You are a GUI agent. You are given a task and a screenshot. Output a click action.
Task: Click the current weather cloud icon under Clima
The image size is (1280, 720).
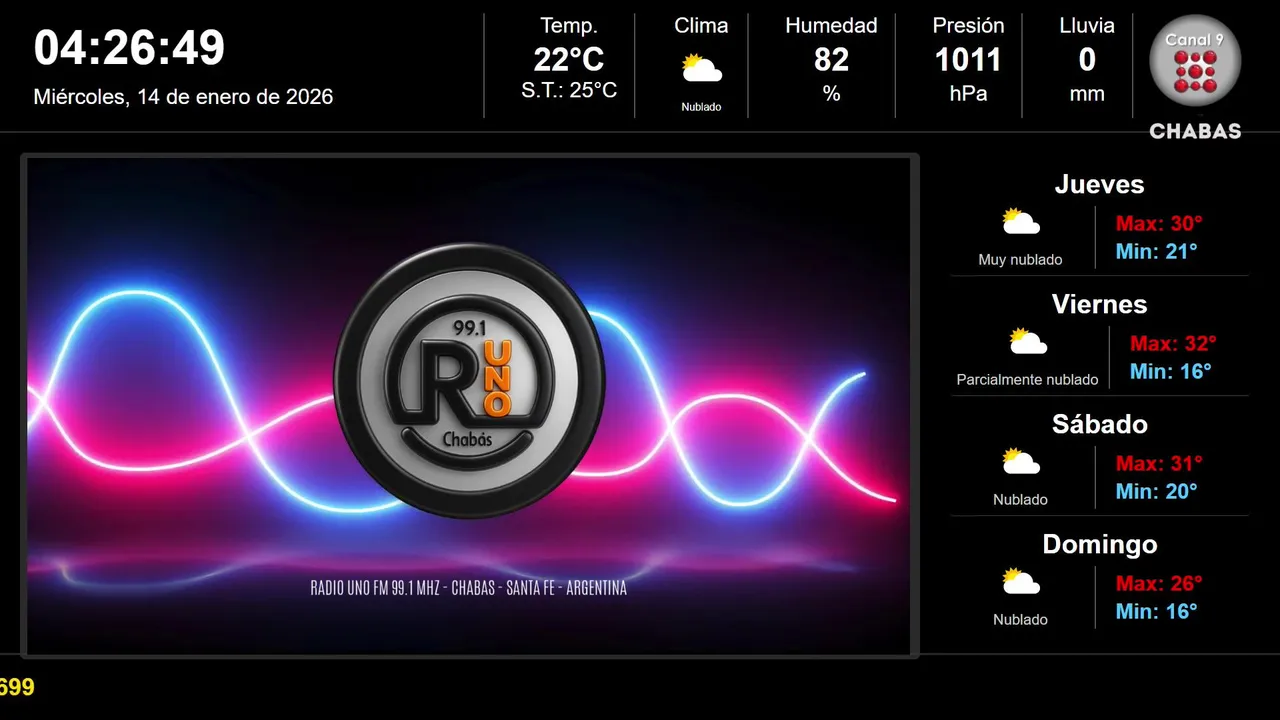point(701,69)
